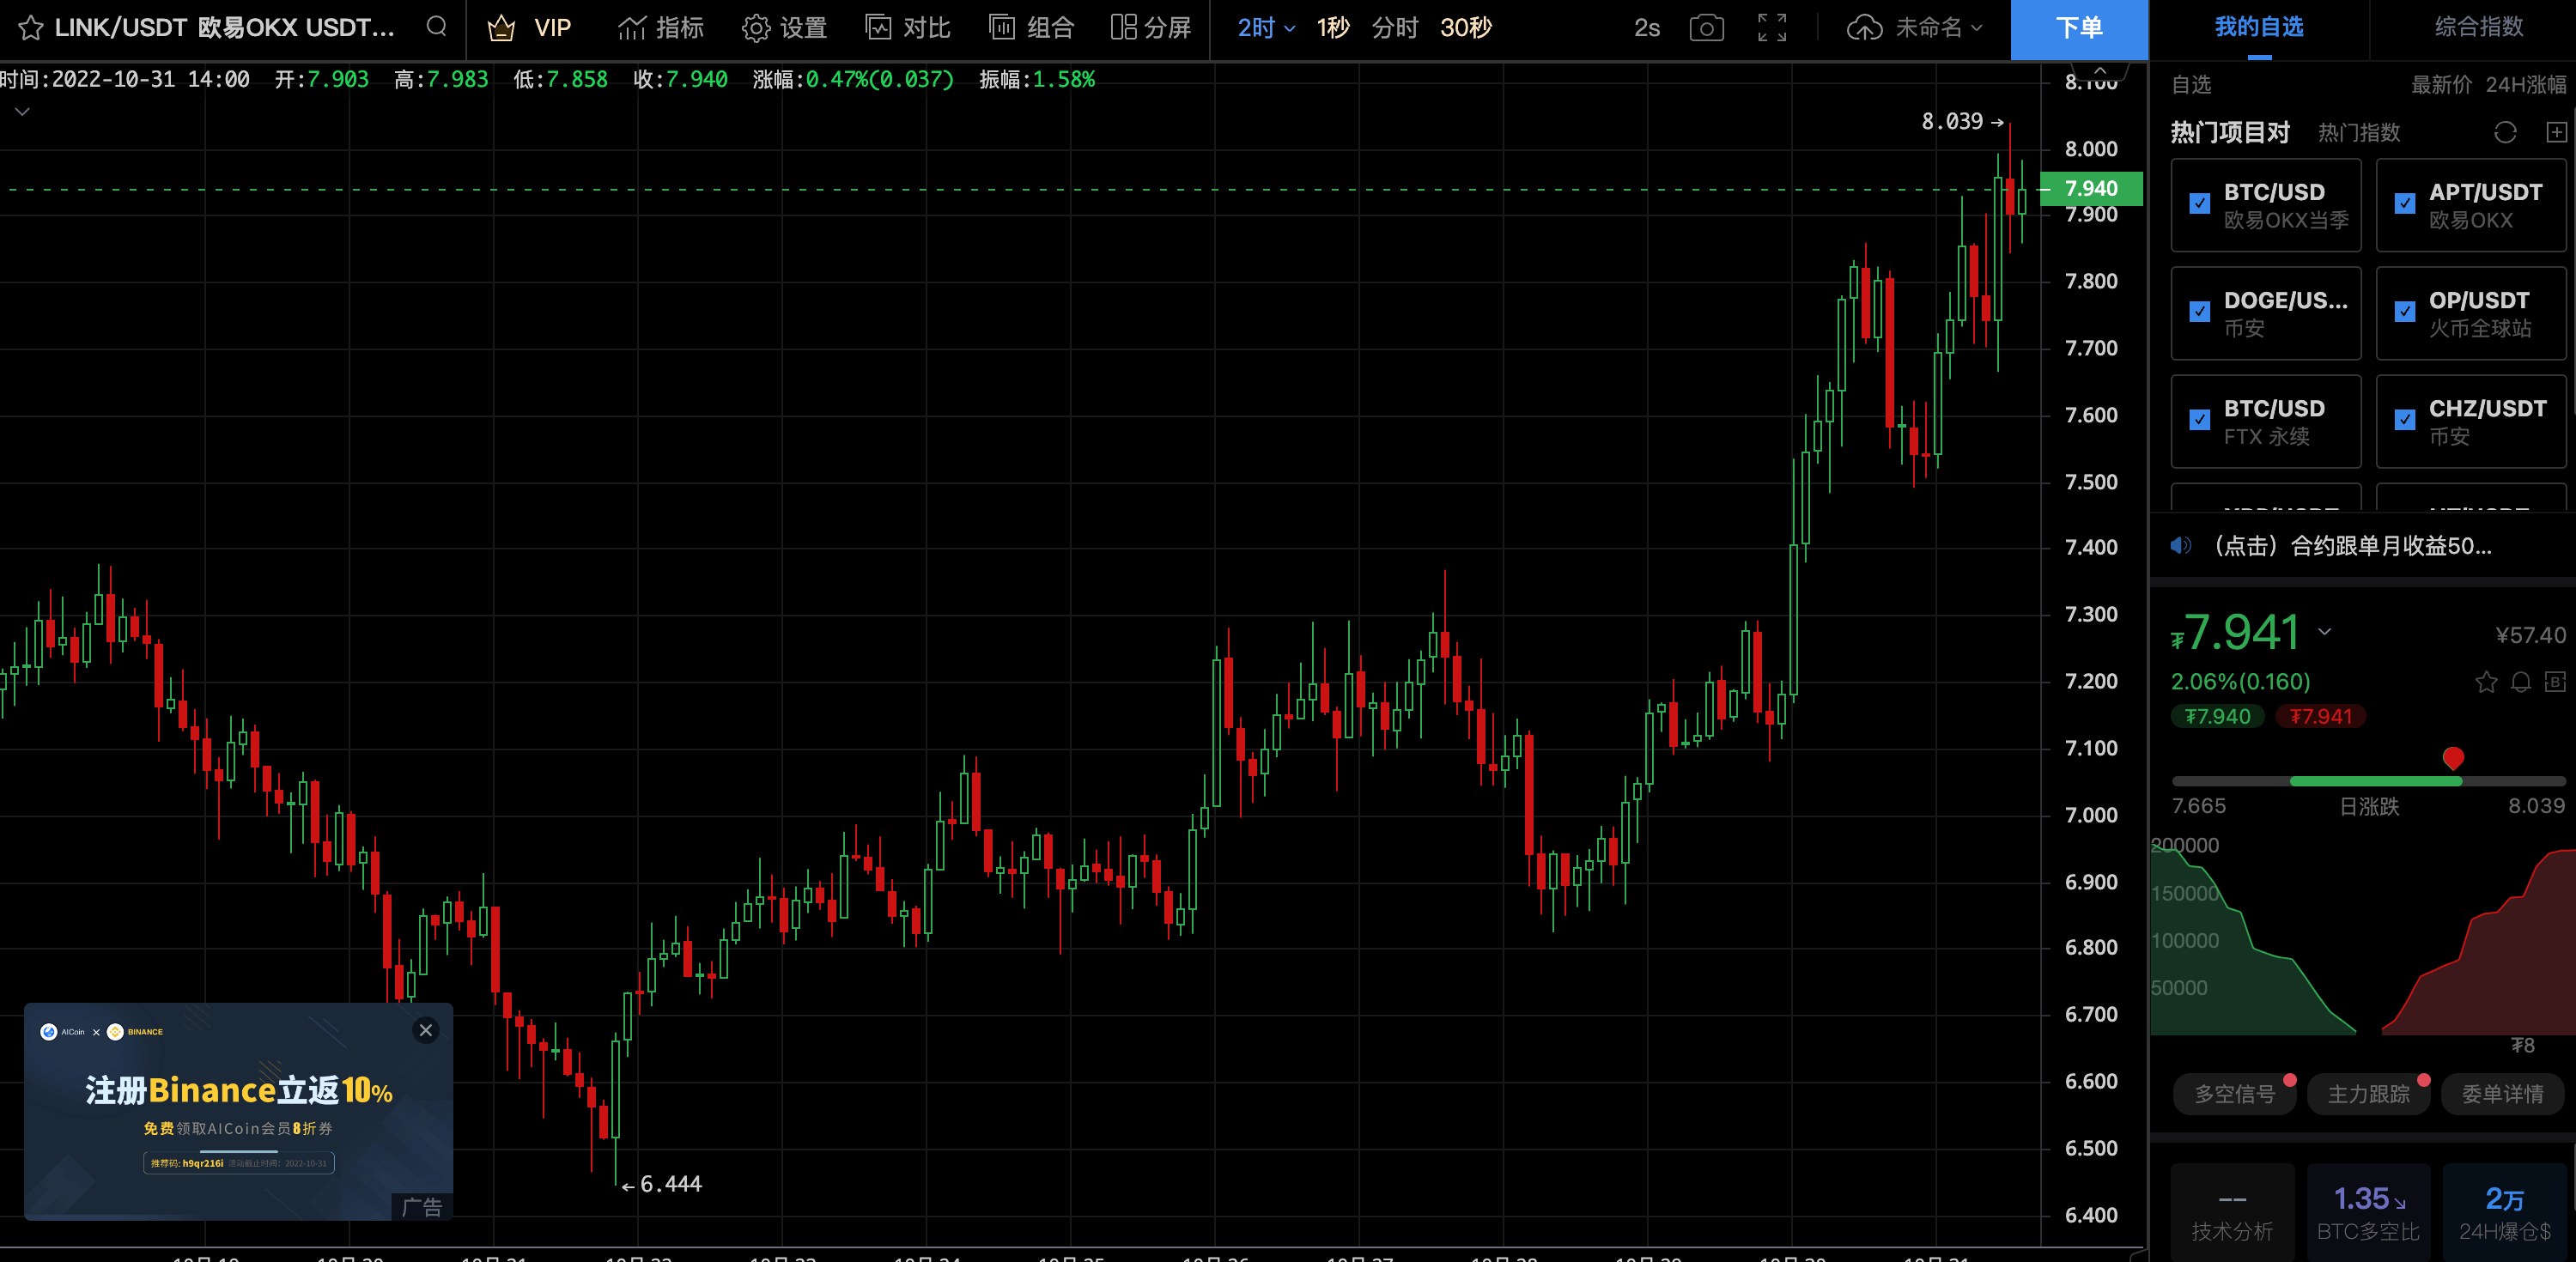The height and width of the screenshot is (1262, 2576).
Task: Take a chart screenshot with camera icon
Action: click(1706, 28)
